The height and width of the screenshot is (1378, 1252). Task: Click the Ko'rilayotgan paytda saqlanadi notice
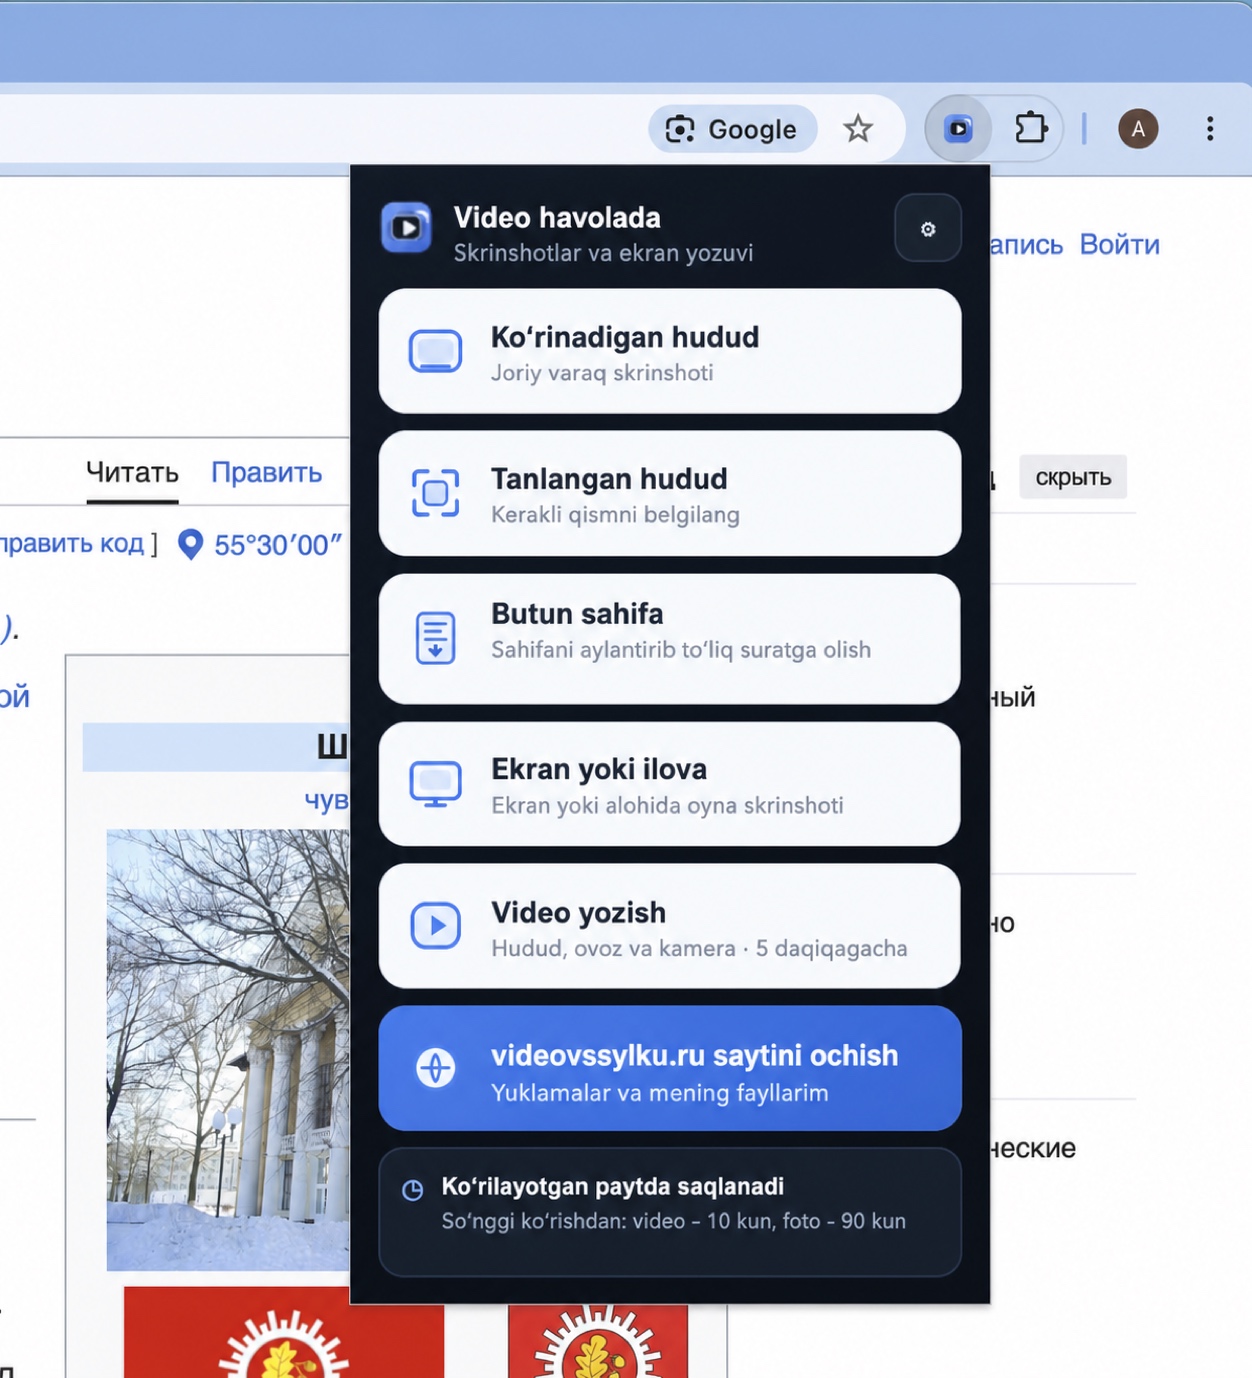tap(670, 1212)
